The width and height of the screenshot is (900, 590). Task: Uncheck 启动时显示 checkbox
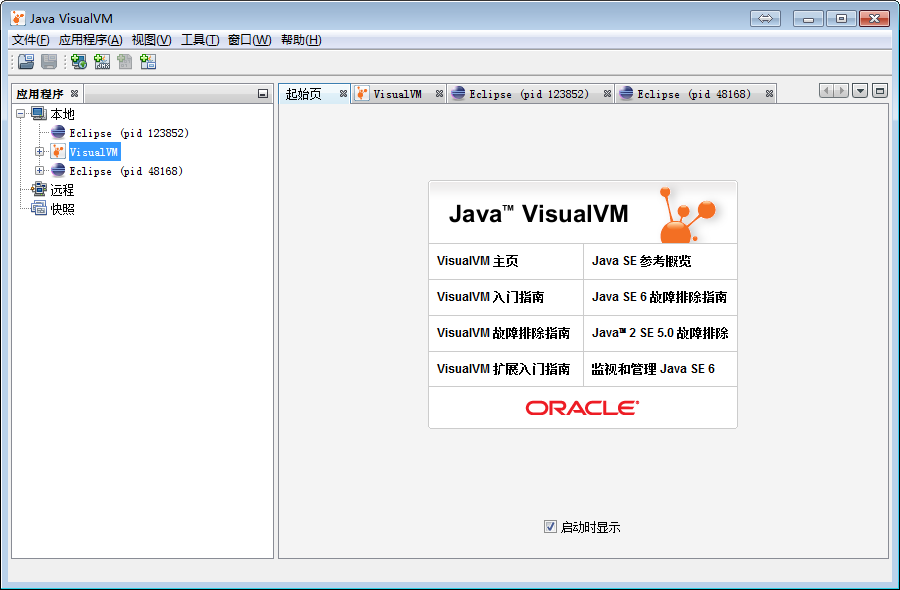(550, 526)
